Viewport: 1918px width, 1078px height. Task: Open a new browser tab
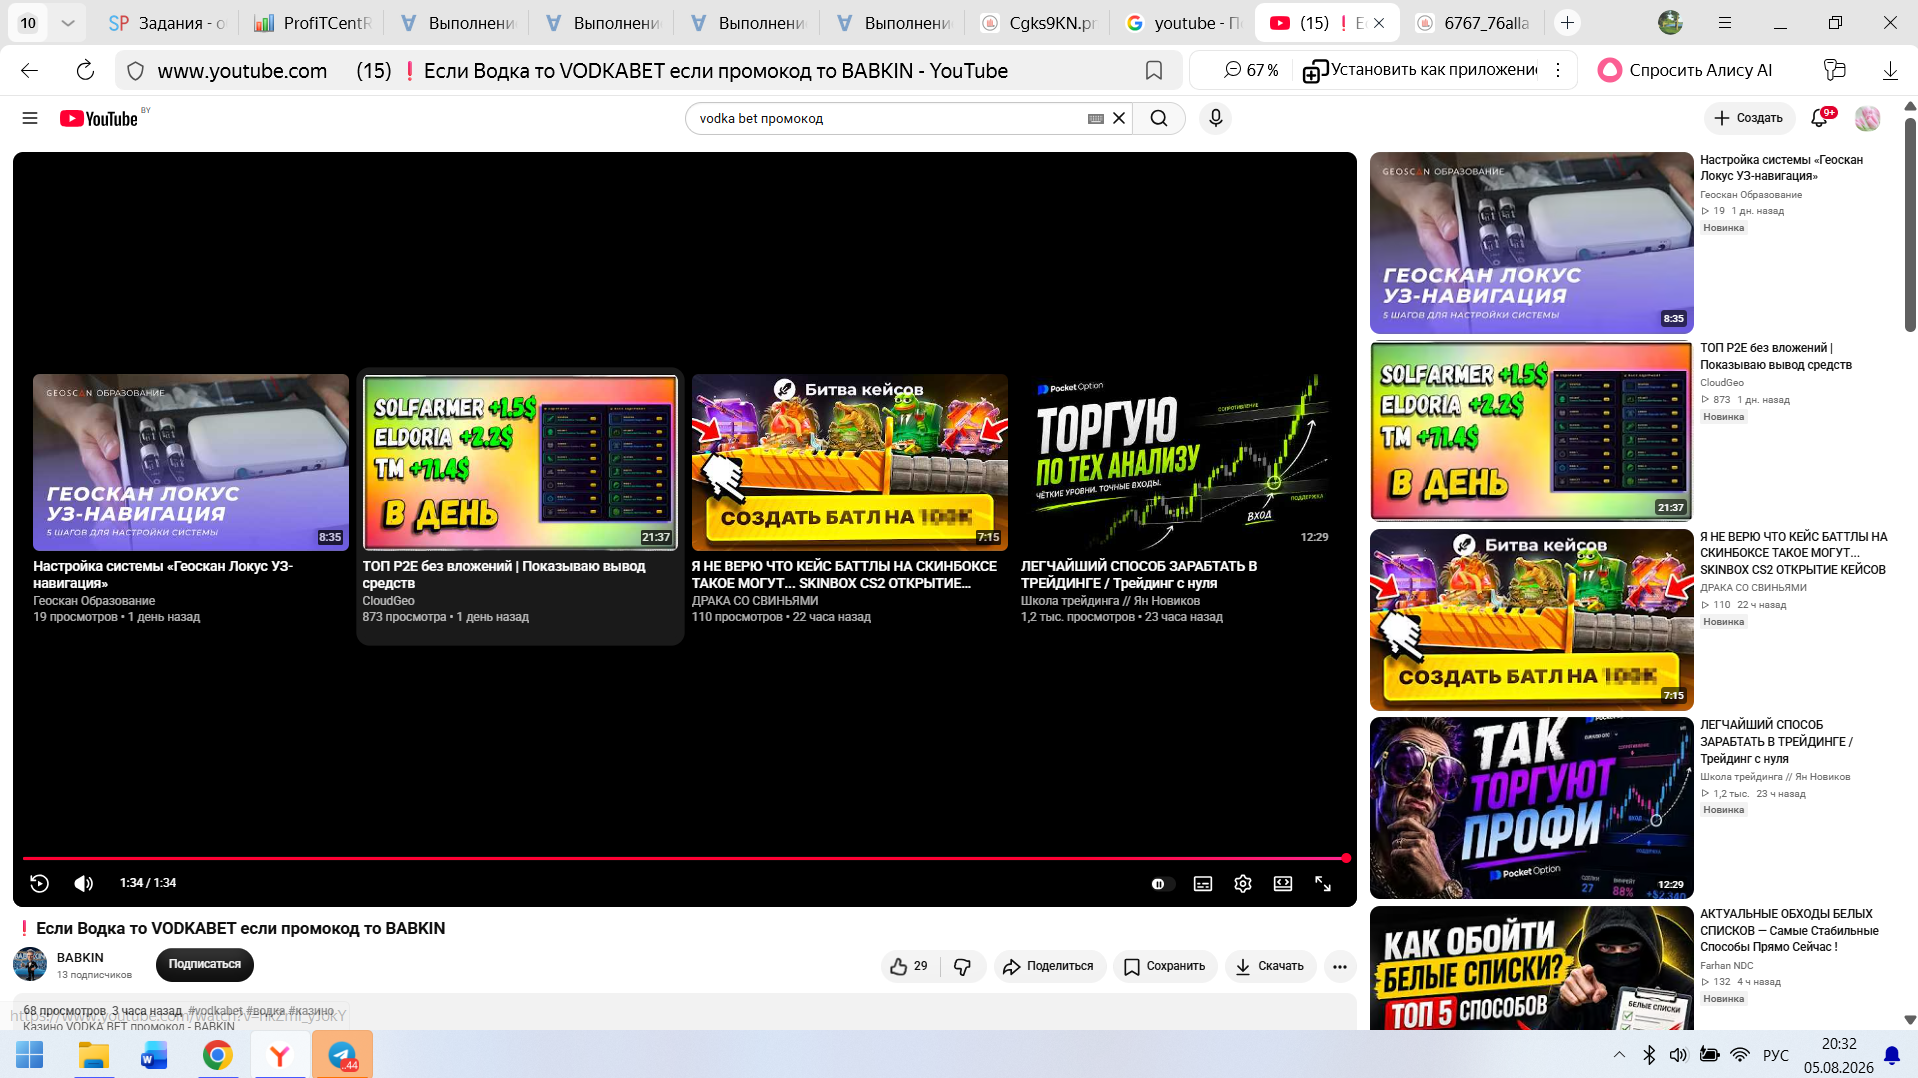1567,22
